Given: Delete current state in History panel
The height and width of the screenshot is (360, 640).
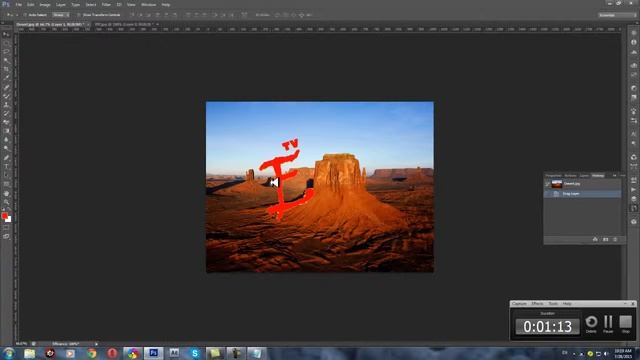Looking at the screenshot, I should 616,240.
